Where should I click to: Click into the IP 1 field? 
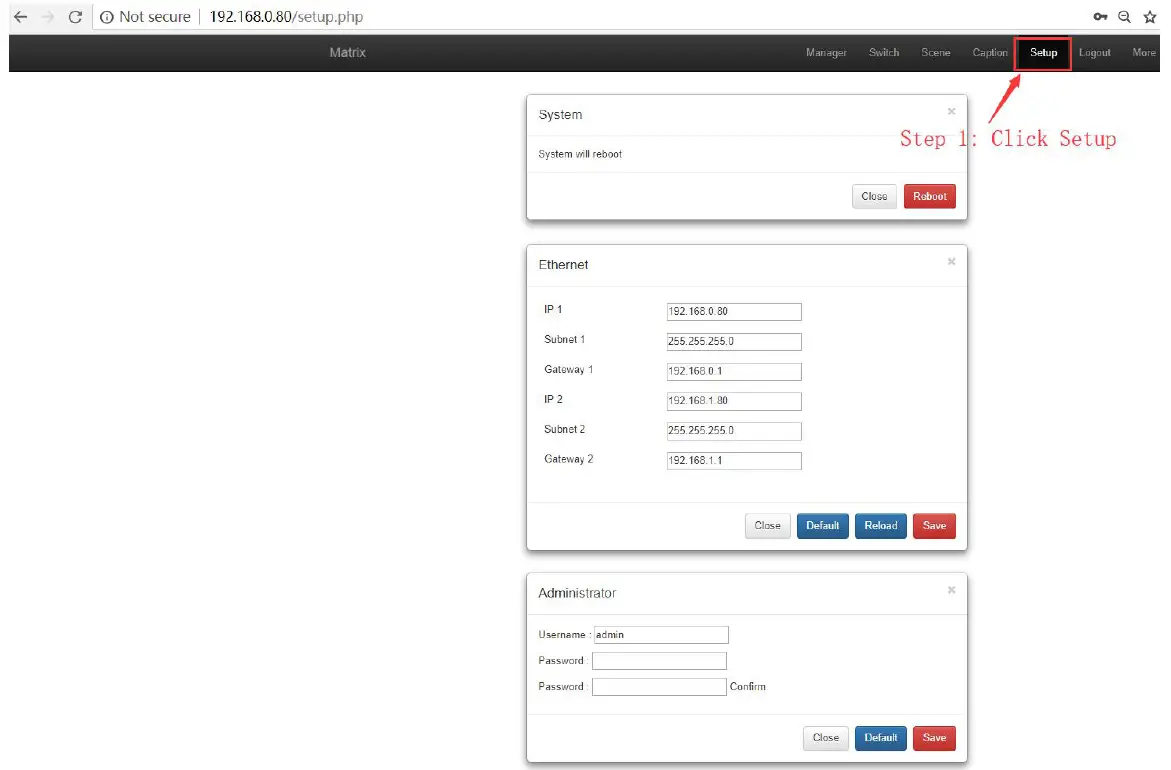733,311
